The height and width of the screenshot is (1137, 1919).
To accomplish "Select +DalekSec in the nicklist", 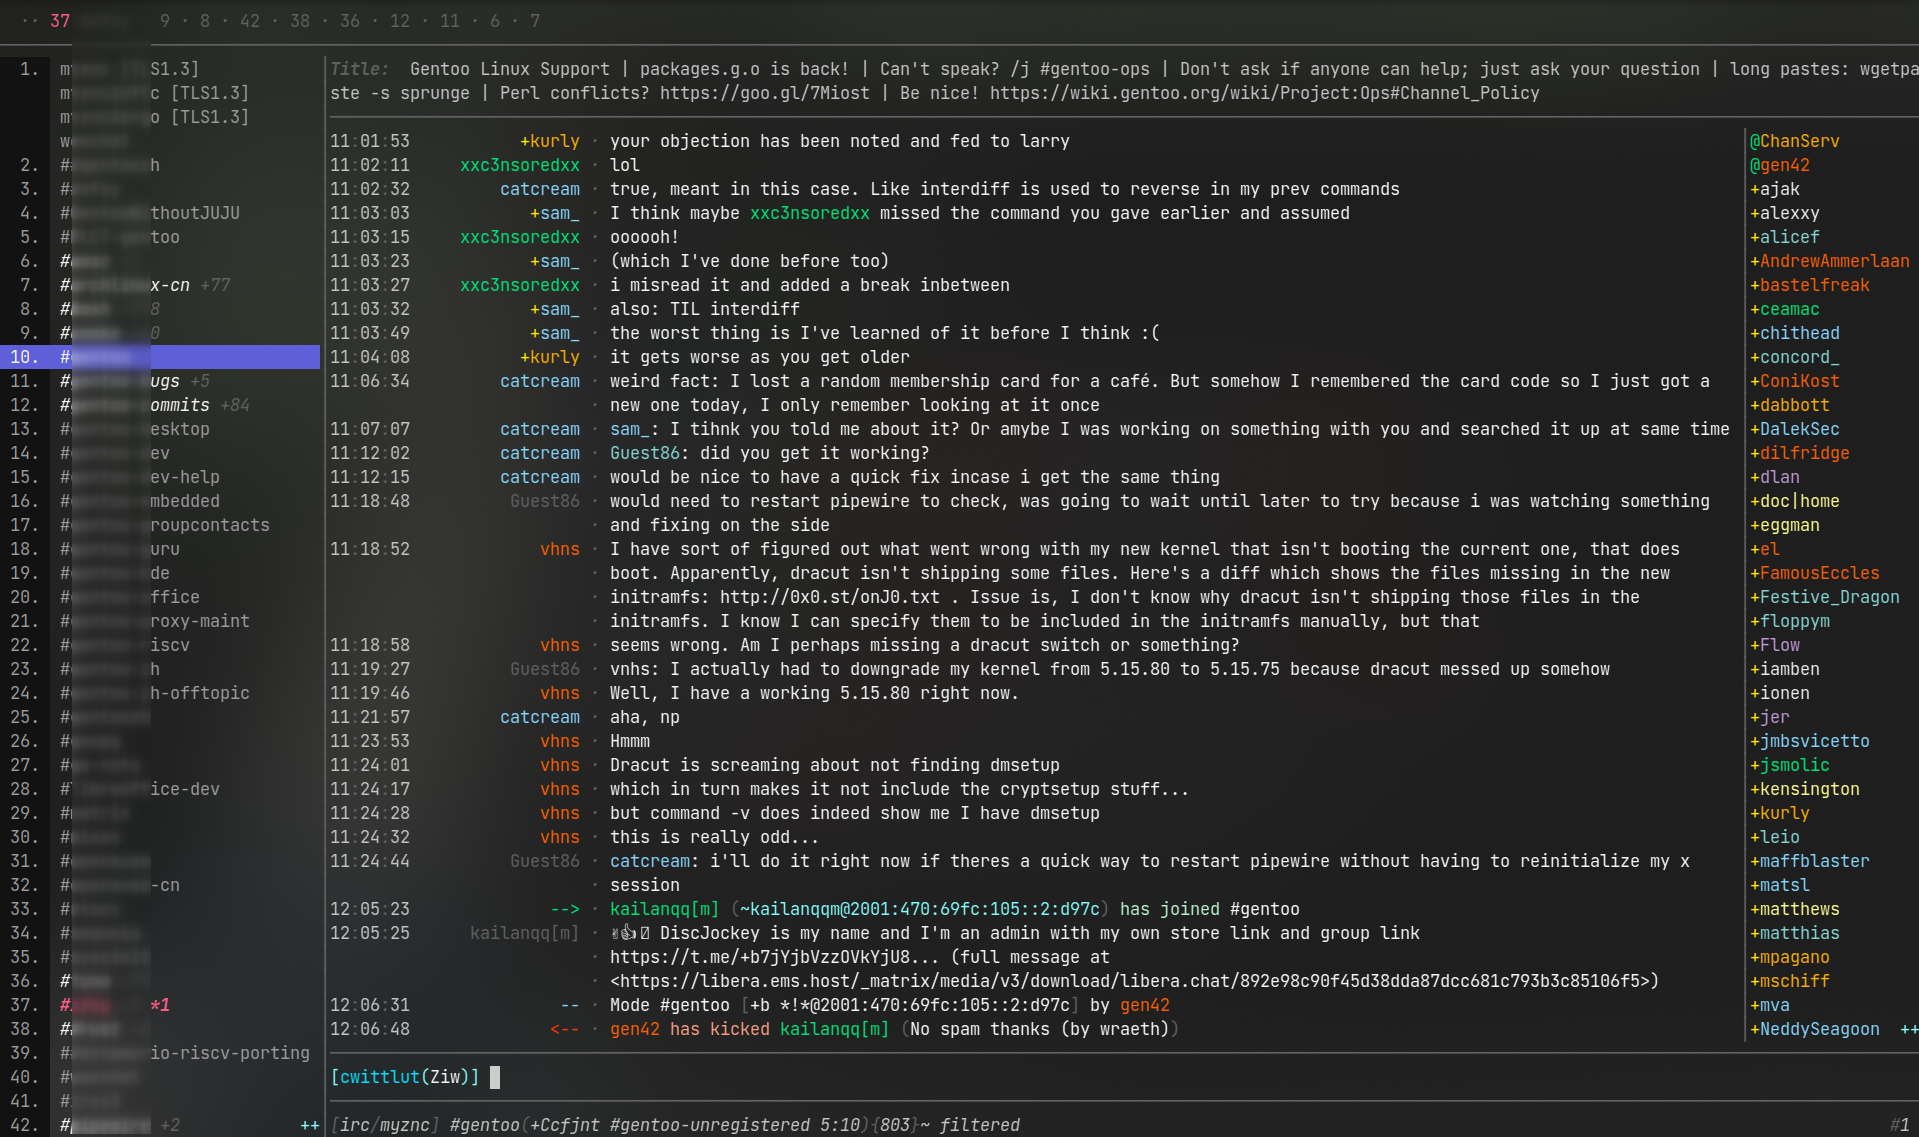I will click(x=1795, y=429).
